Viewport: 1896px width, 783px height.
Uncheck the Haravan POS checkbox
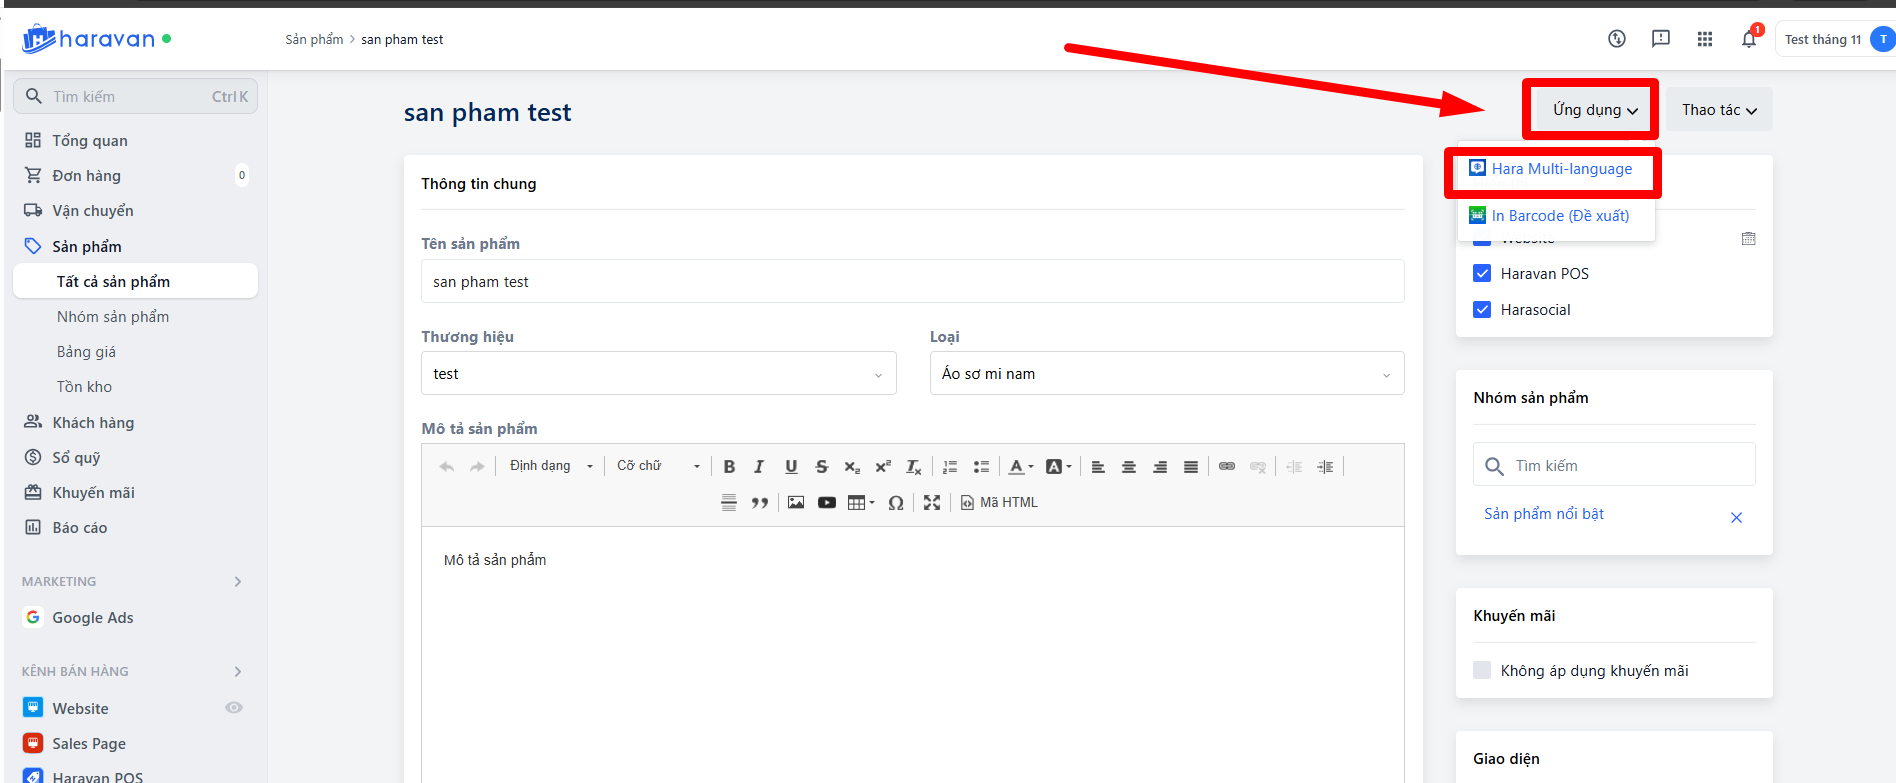click(x=1482, y=274)
